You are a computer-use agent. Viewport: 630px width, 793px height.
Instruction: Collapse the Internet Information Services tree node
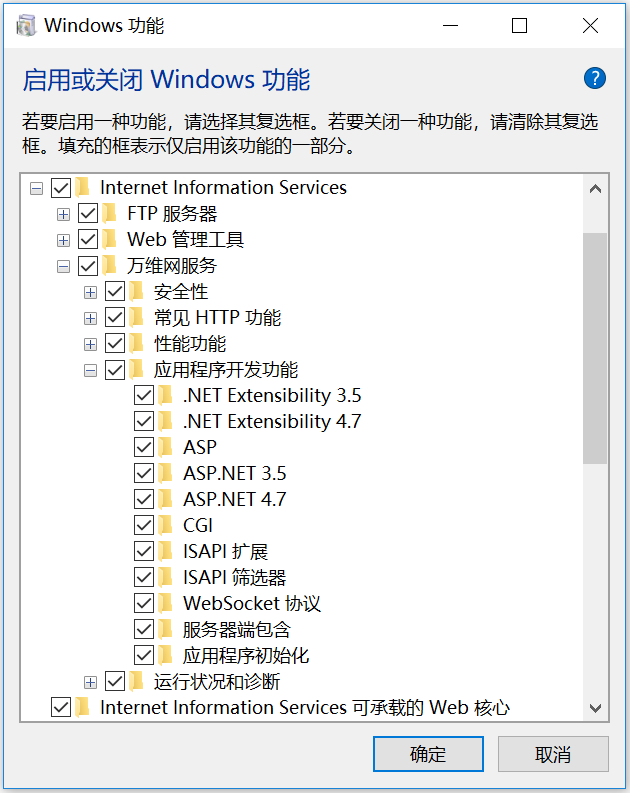click(x=36, y=189)
